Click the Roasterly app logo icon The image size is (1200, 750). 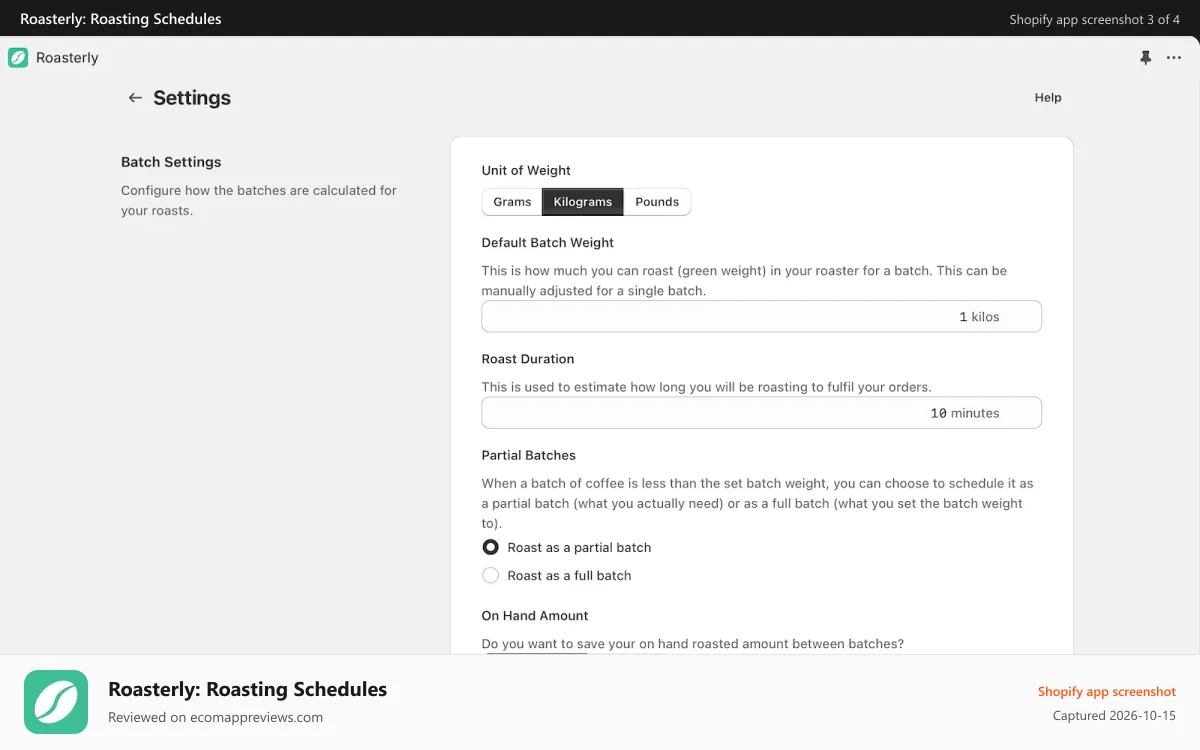pos(18,58)
